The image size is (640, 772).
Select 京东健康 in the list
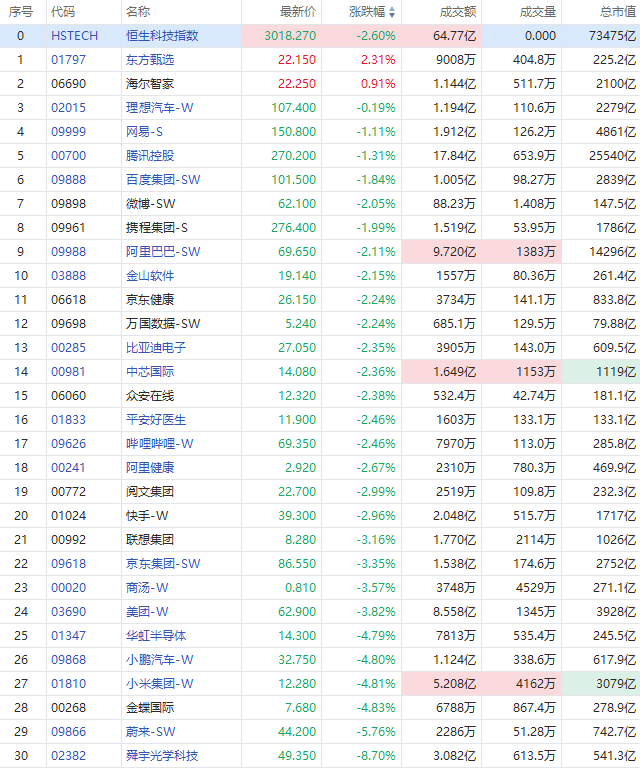pos(150,300)
